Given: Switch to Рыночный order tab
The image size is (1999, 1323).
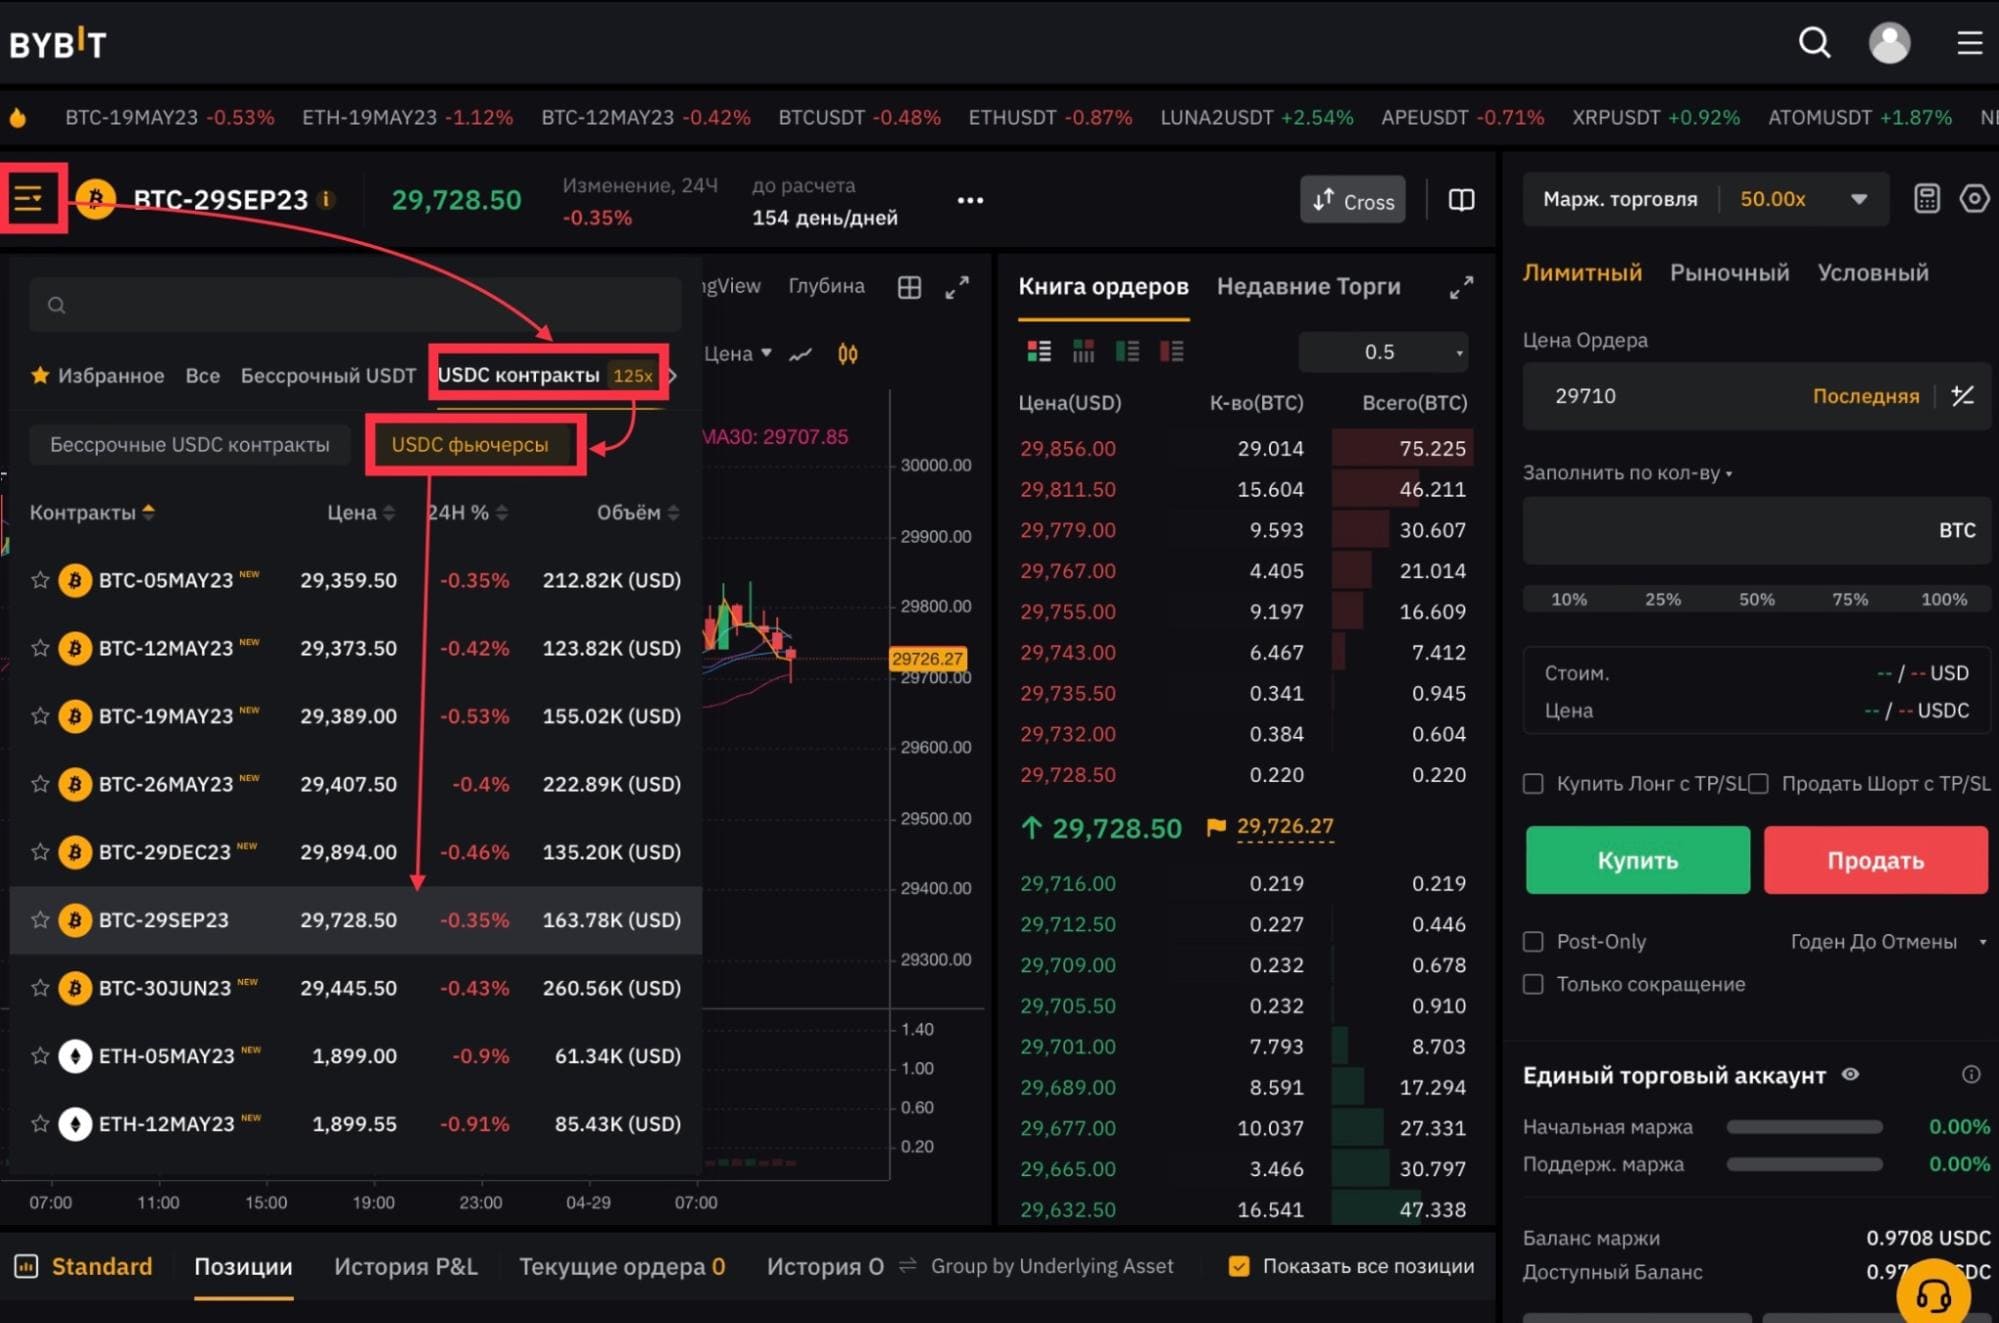Looking at the screenshot, I should pos(1729,273).
